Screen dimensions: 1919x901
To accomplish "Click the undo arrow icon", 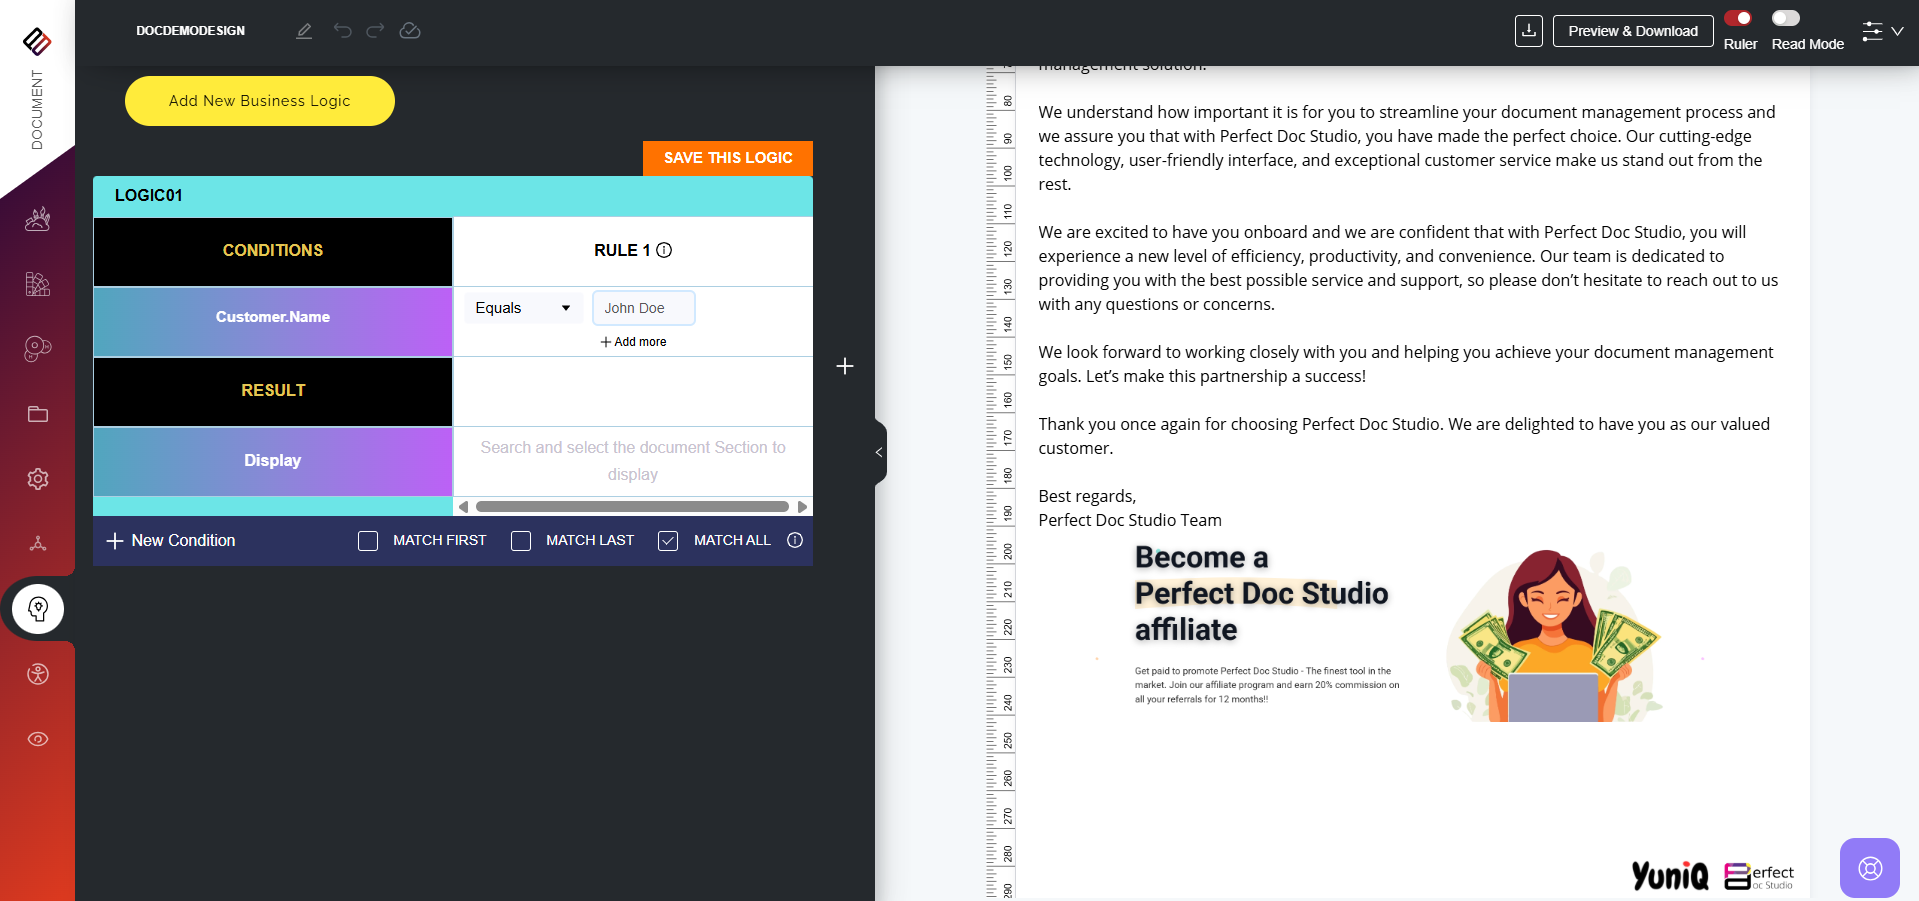I will tap(343, 31).
